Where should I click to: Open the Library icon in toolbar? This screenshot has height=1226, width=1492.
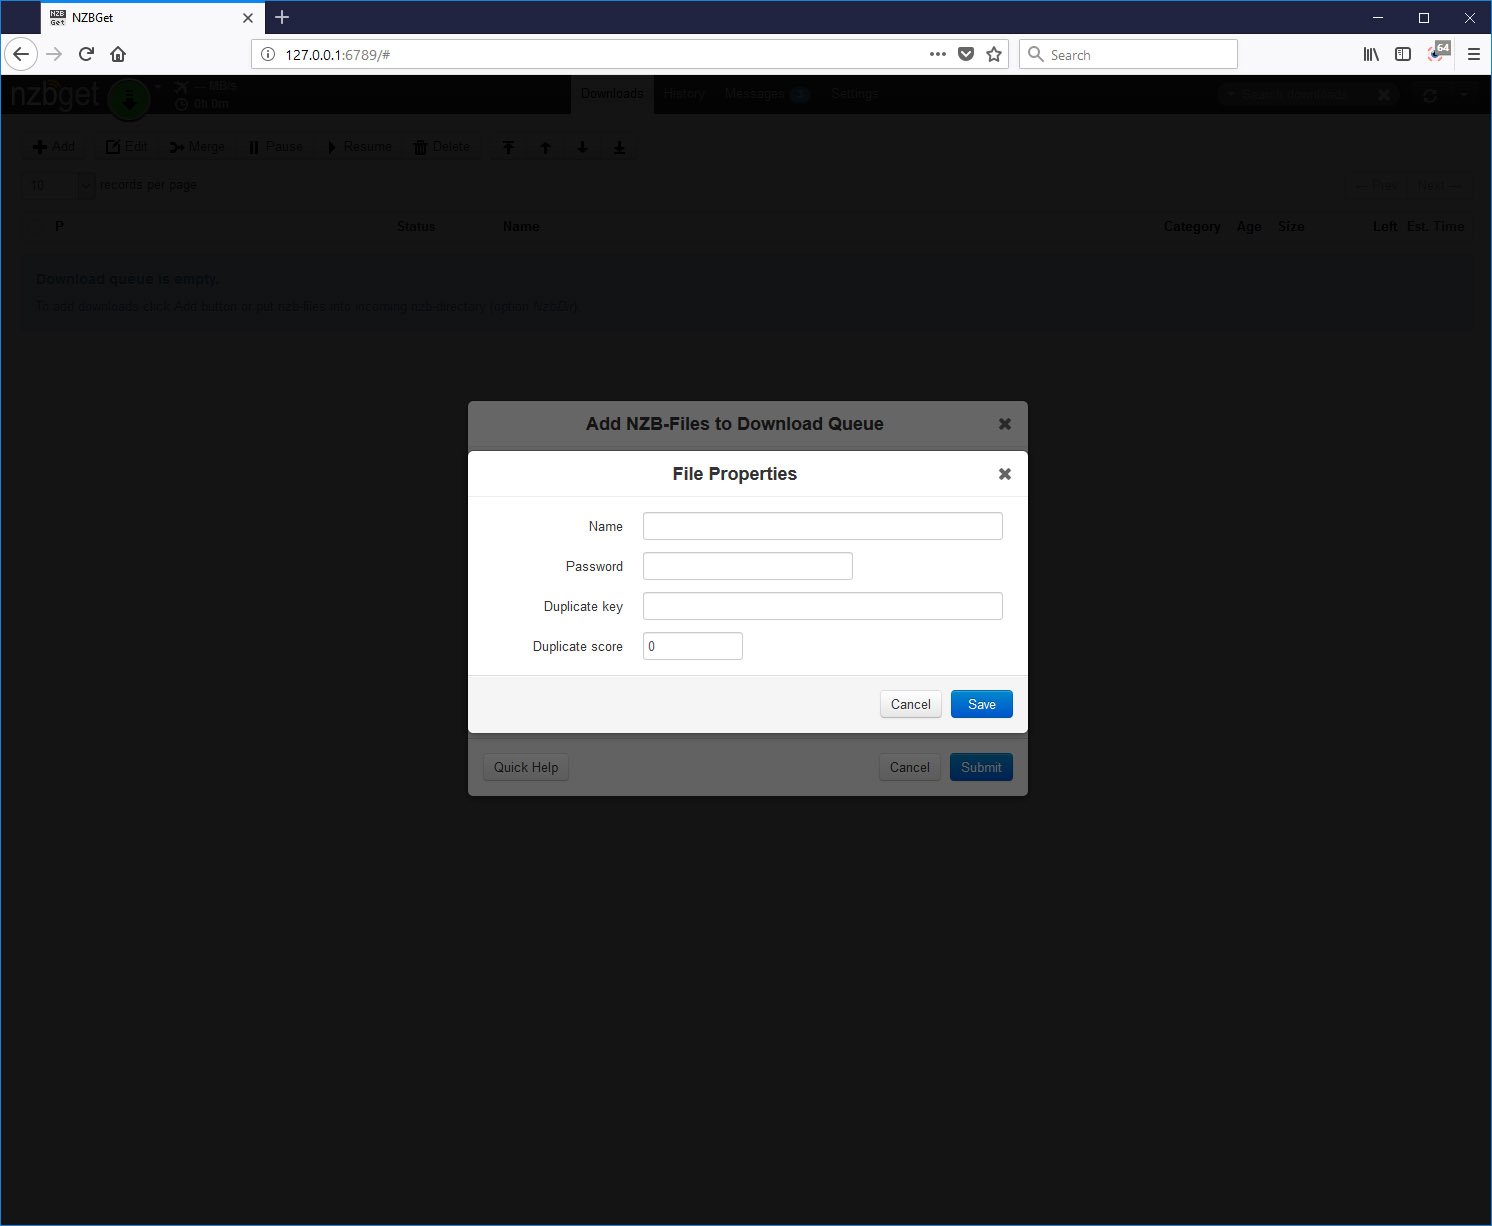point(1371,54)
